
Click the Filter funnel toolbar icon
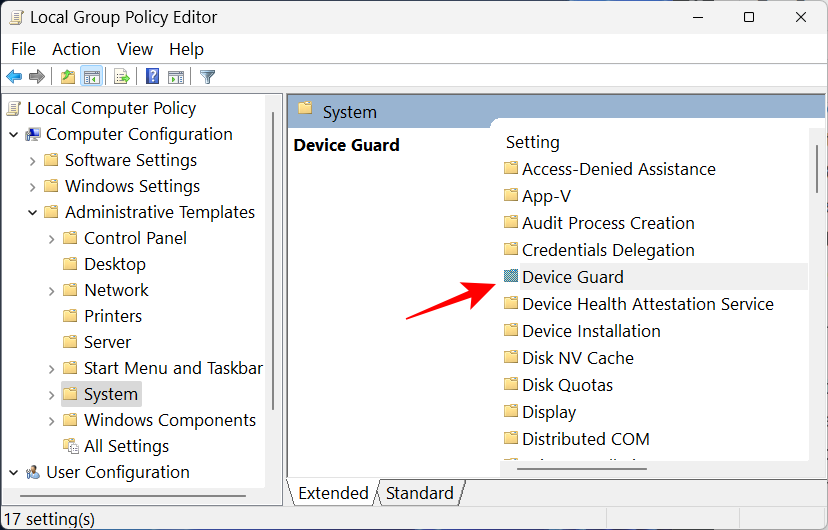[x=208, y=77]
